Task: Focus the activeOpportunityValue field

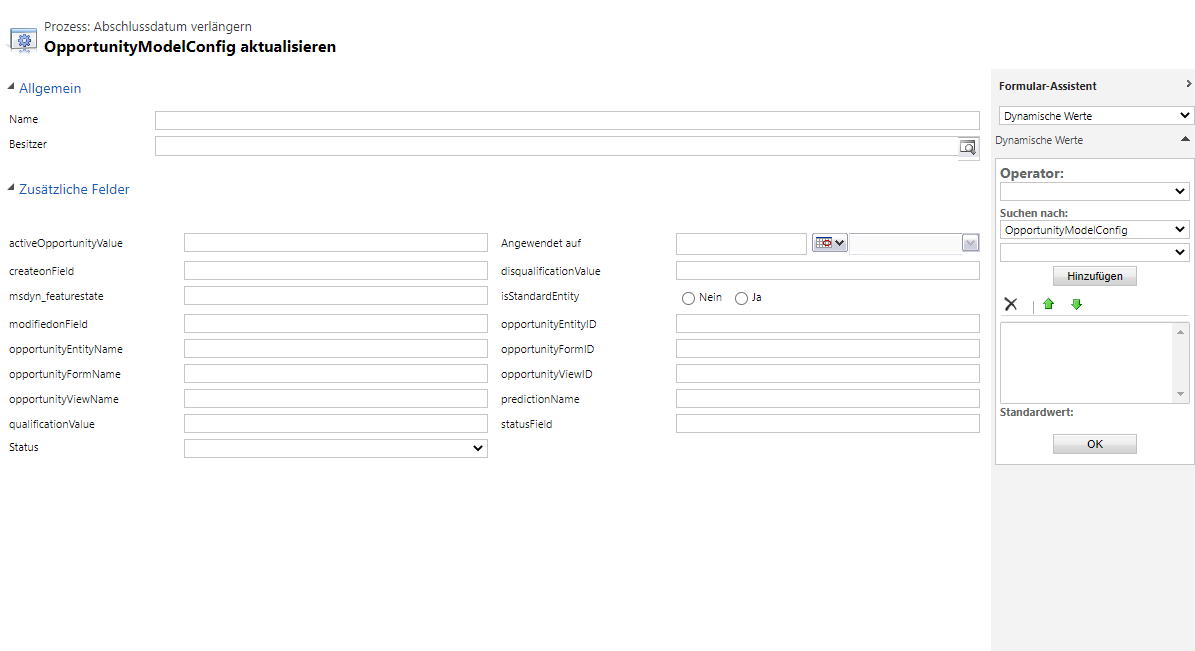Action: [x=335, y=242]
